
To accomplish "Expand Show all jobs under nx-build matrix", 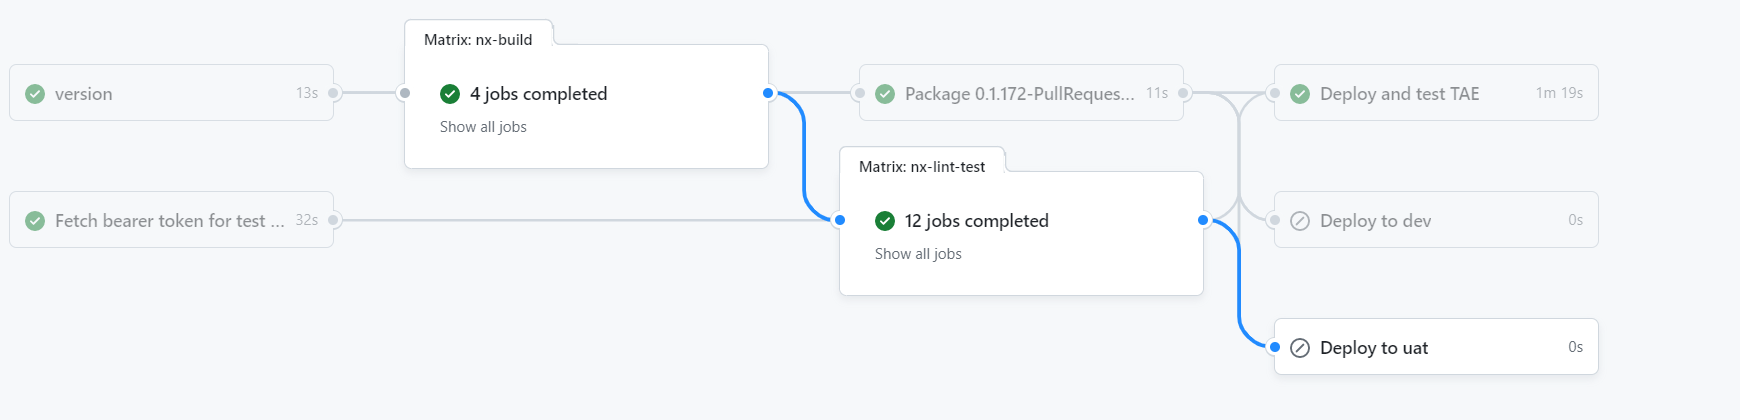I will click(483, 127).
